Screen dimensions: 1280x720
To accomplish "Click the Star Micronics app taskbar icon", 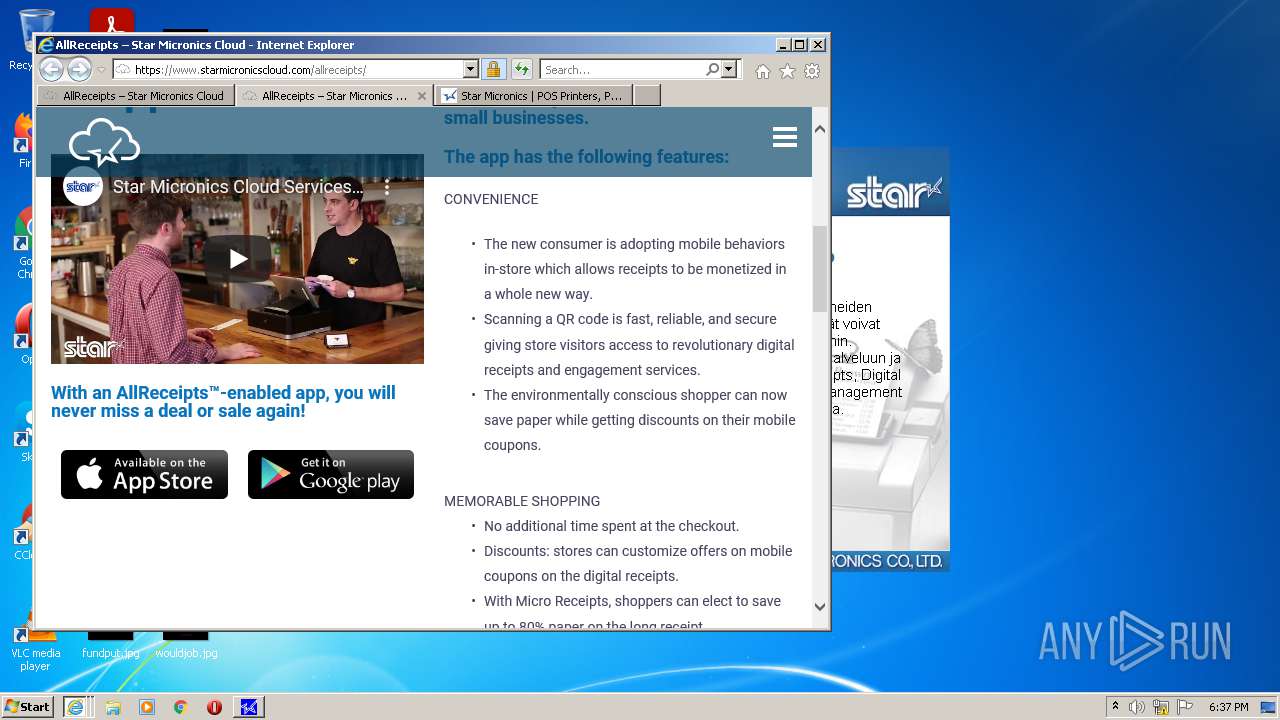I will (x=249, y=707).
